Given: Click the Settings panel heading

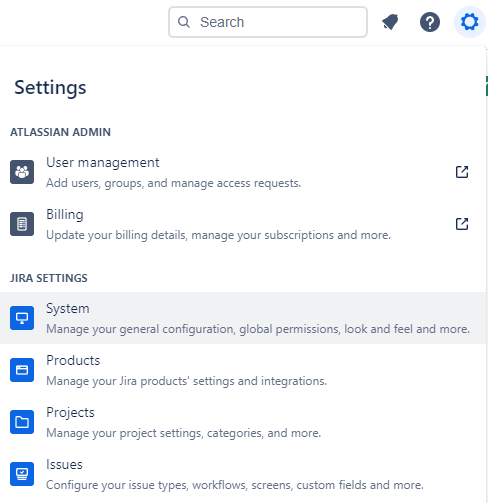Looking at the screenshot, I should point(50,88).
